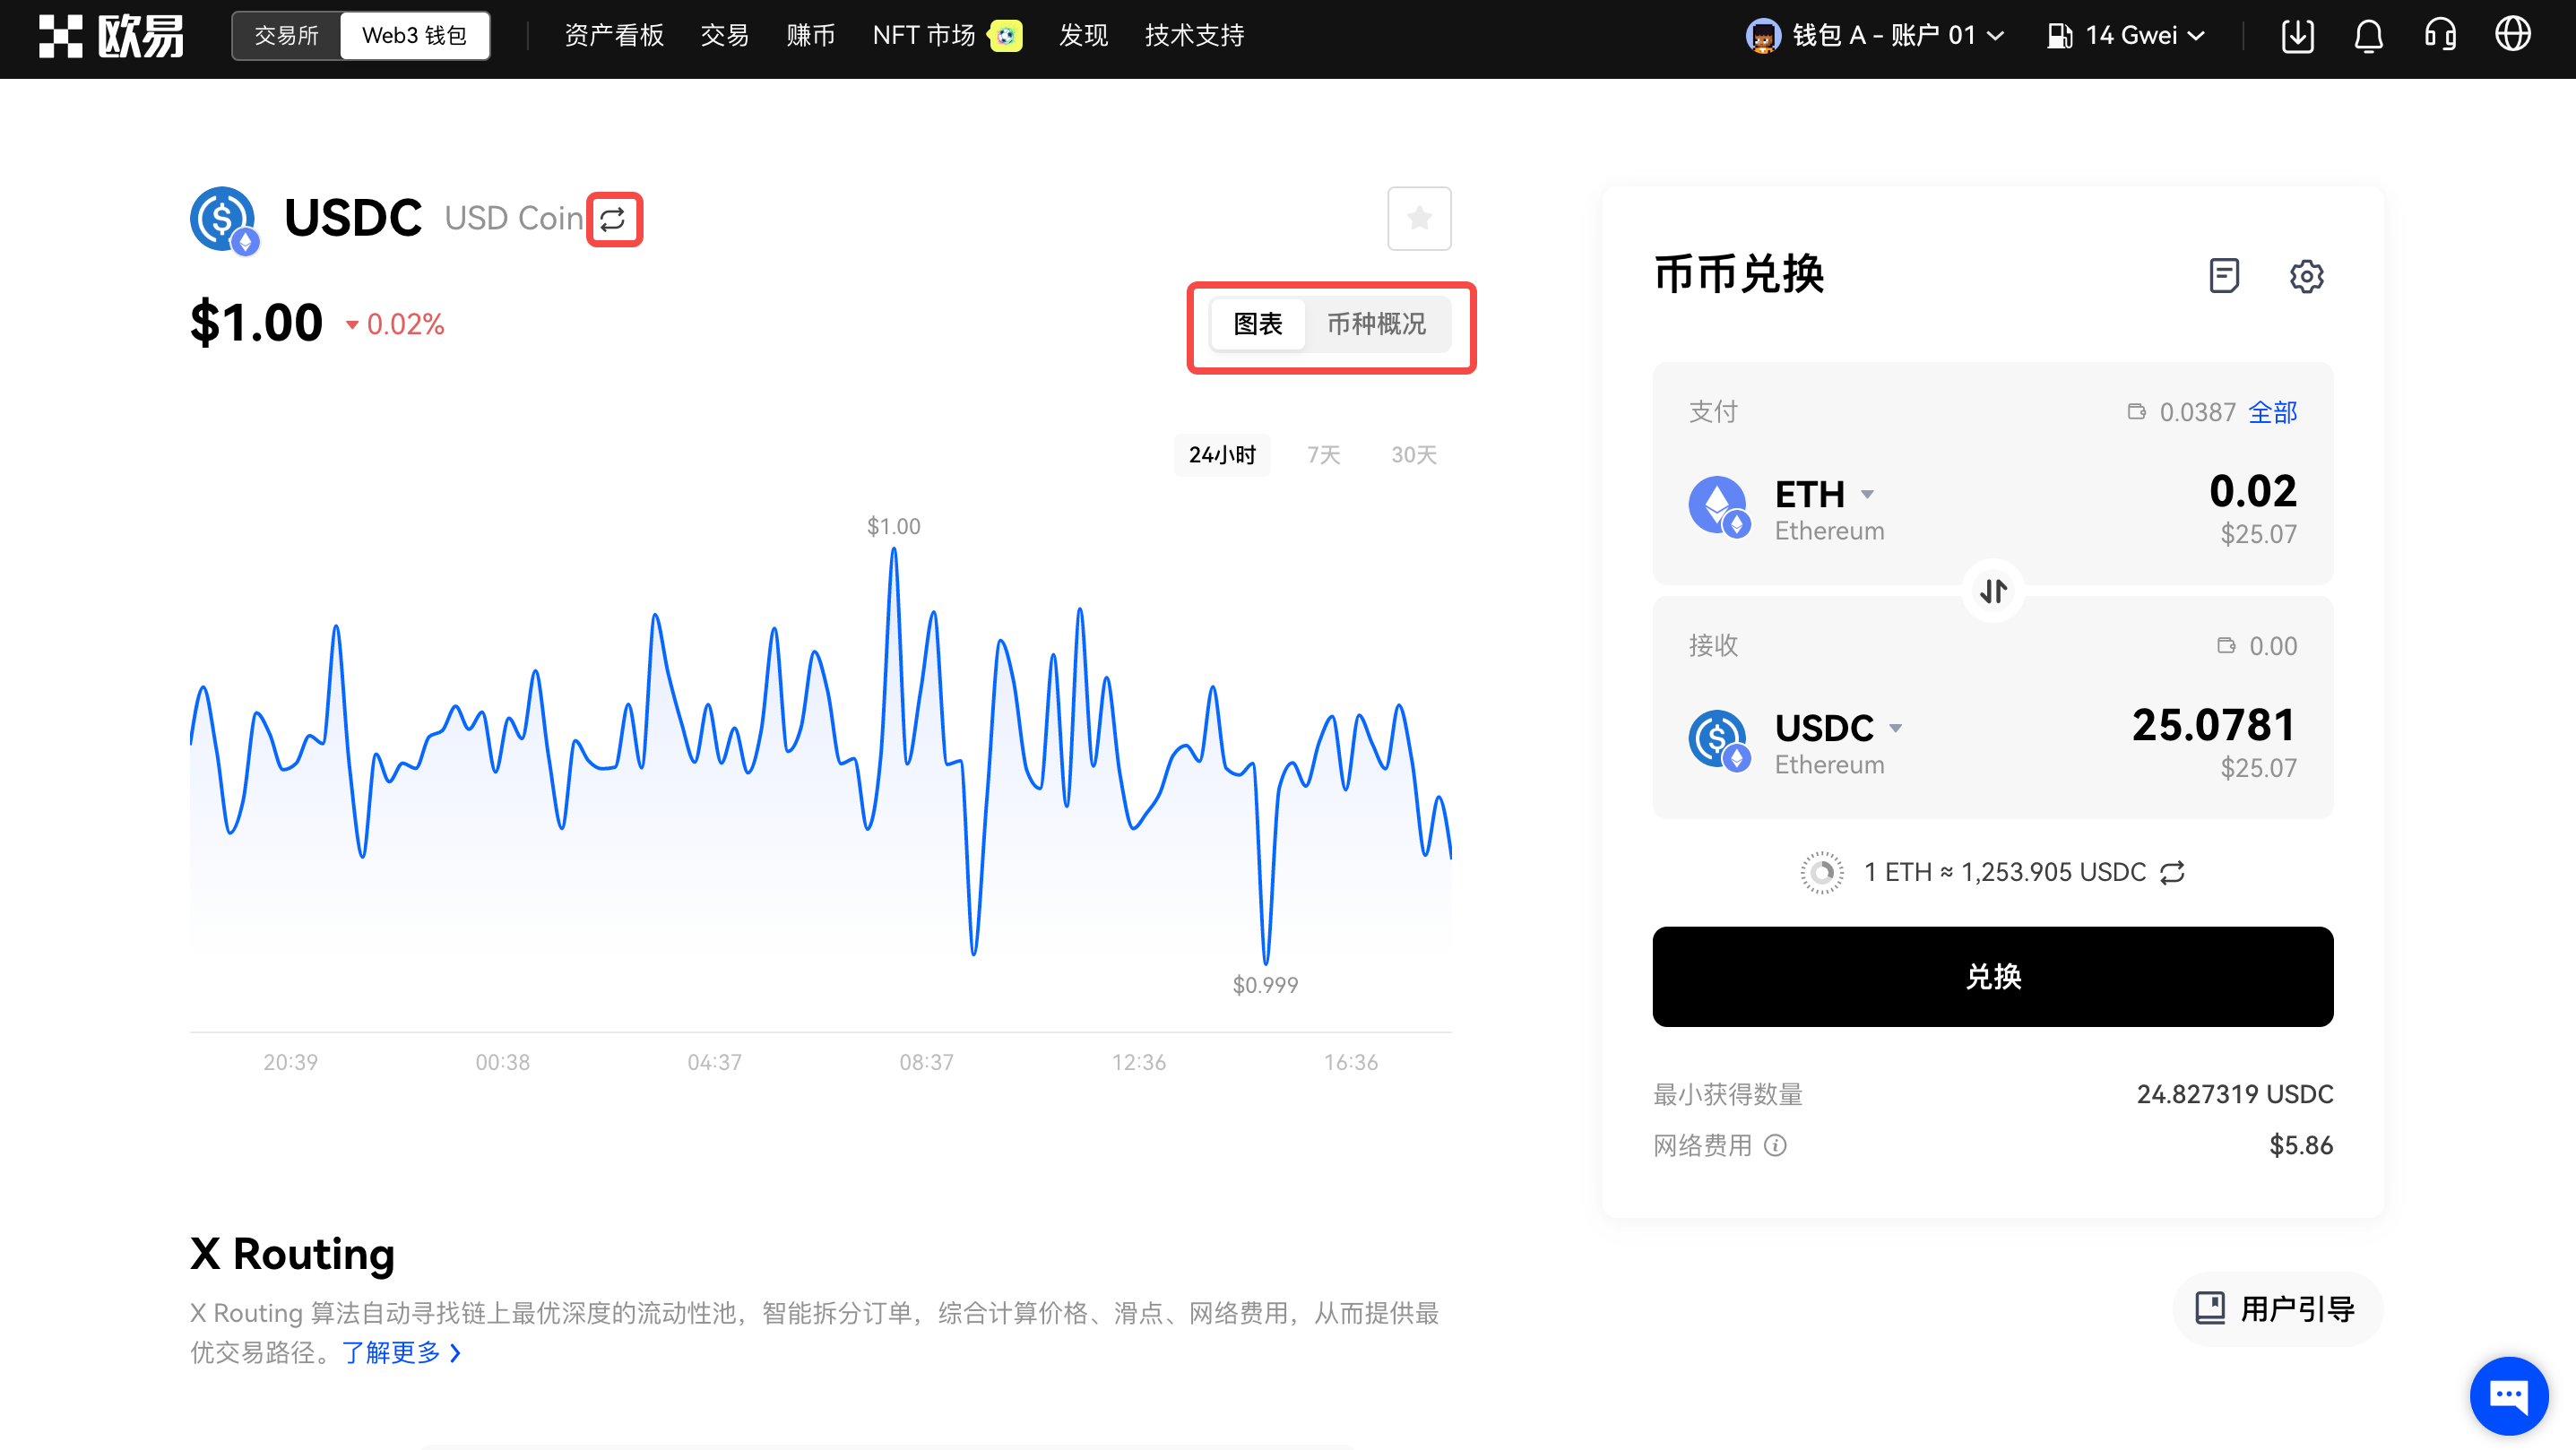Click the 0.02 pay amount field
The height and width of the screenshot is (1450, 2576).
tap(2252, 491)
